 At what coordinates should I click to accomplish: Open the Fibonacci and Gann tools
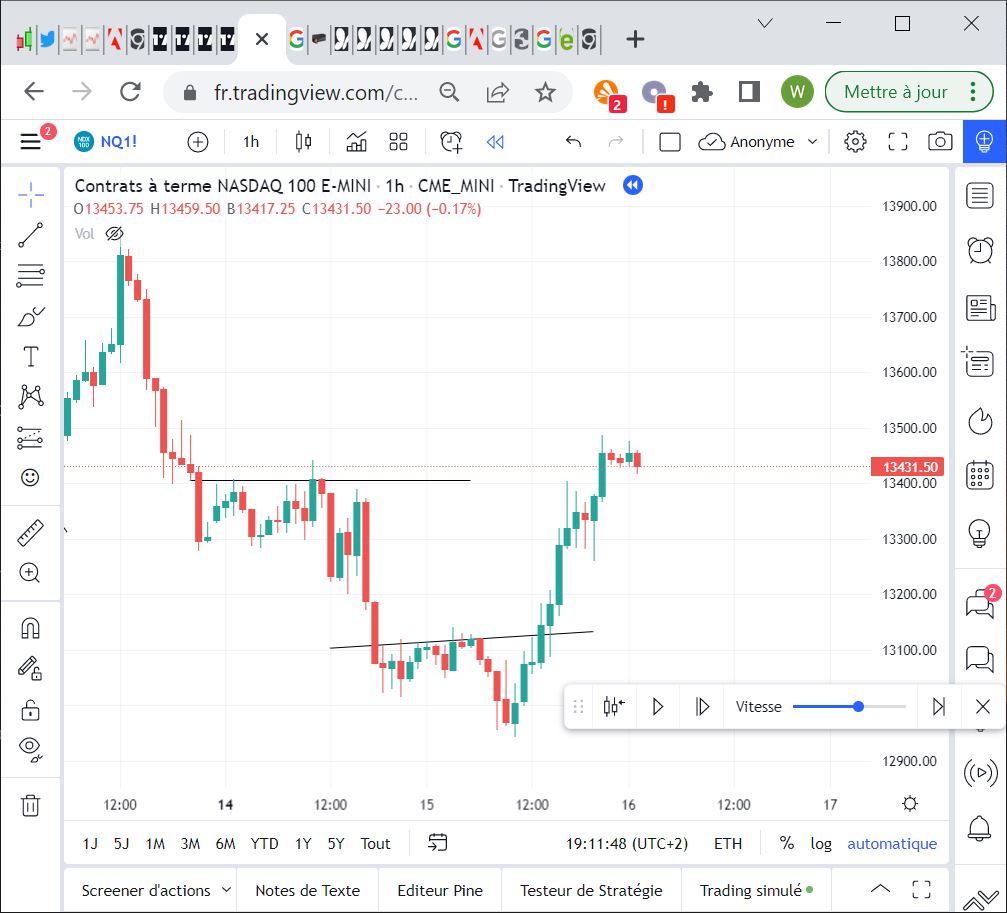coord(30,275)
